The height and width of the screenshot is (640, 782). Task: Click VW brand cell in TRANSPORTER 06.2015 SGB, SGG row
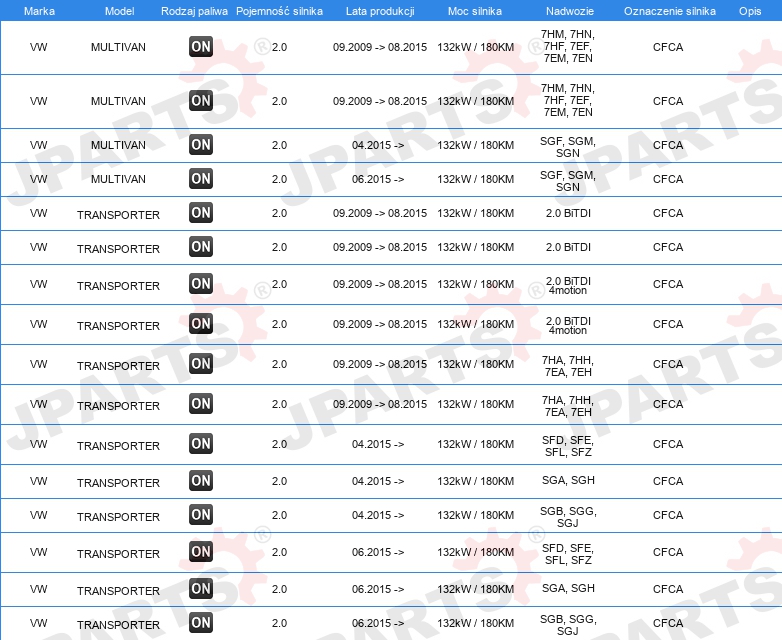pos(38,623)
